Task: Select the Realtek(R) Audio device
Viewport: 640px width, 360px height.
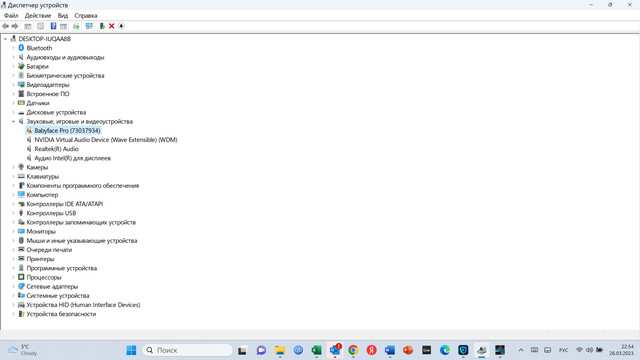Action: 56,149
